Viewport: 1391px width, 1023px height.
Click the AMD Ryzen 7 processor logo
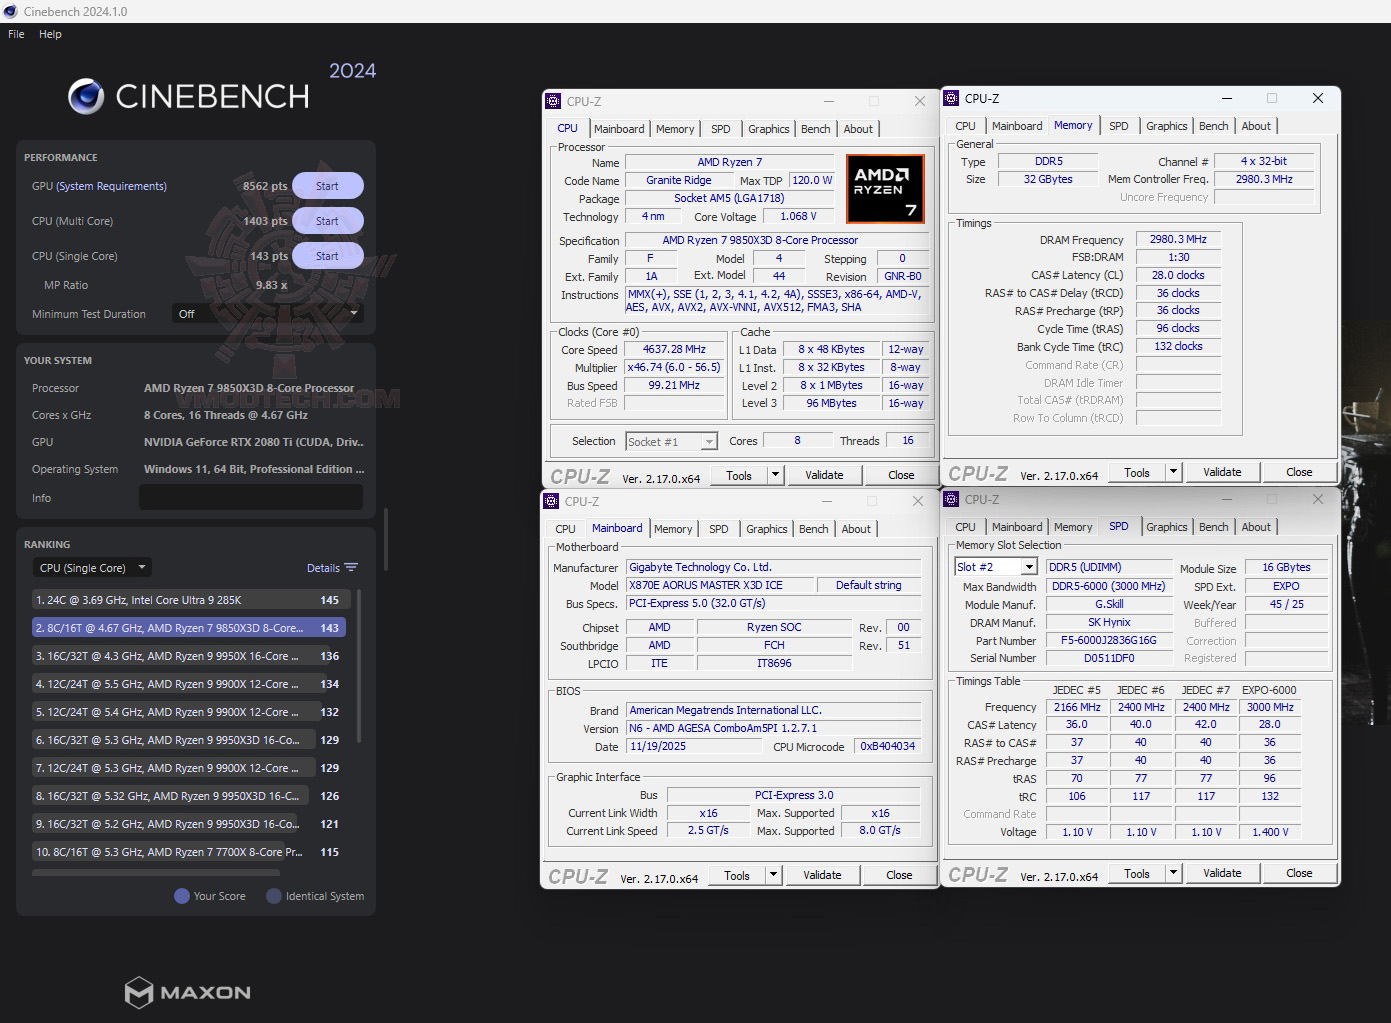point(885,188)
